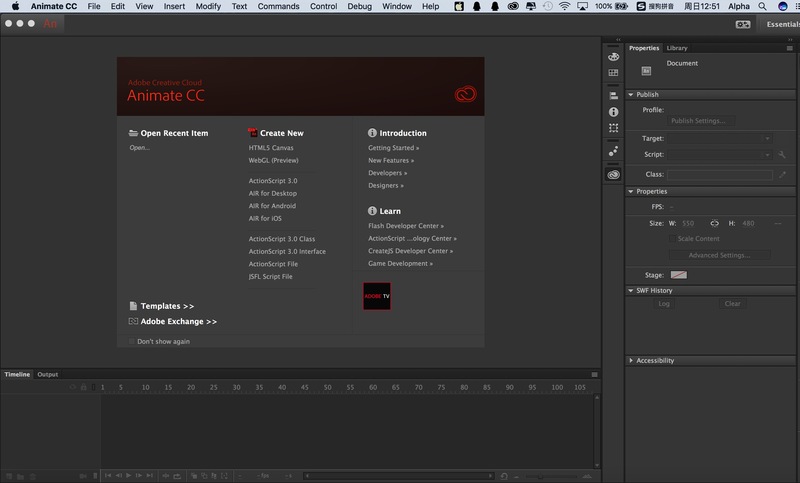Screen dimensions: 800x483
Task: Click the Edit class definition pencil icon
Action: [782, 174]
